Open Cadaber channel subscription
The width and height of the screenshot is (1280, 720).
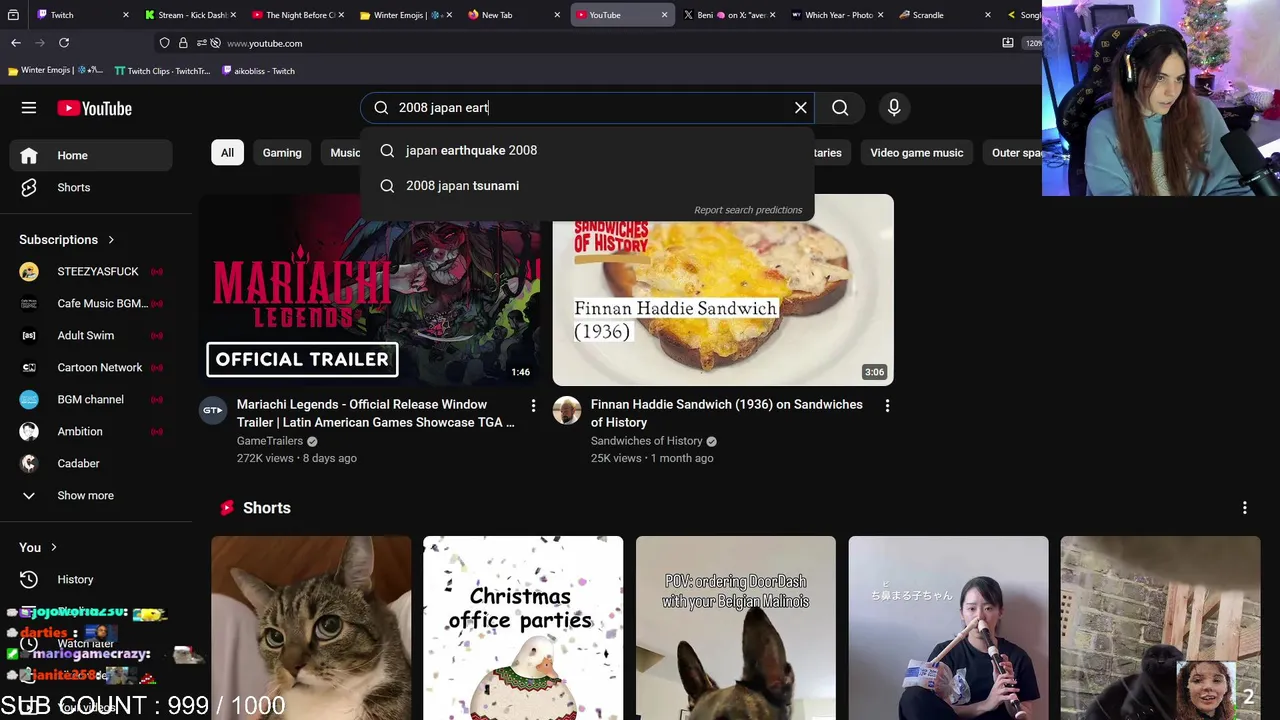(x=91, y=464)
